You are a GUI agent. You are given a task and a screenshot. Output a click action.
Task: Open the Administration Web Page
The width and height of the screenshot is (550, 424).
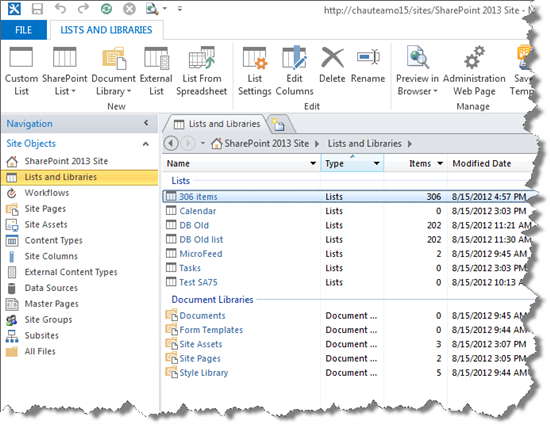tap(474, 71)
